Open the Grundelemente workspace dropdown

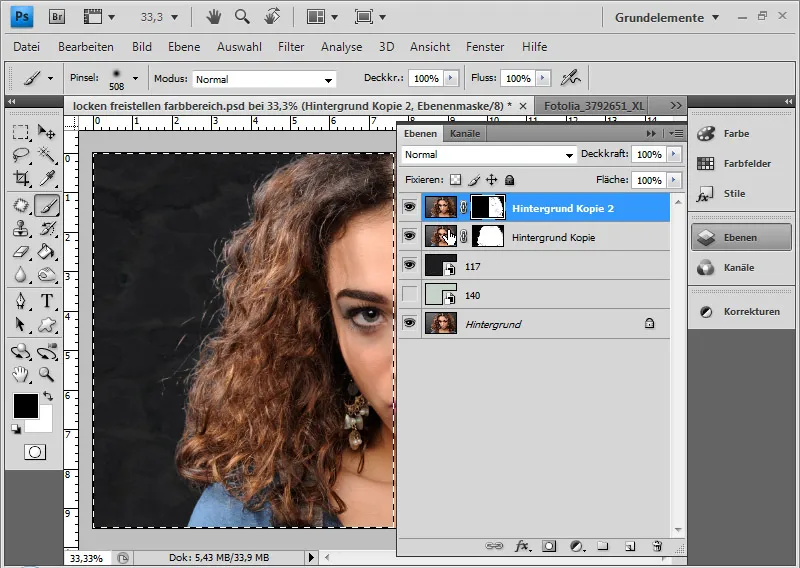tap(667, 17)
